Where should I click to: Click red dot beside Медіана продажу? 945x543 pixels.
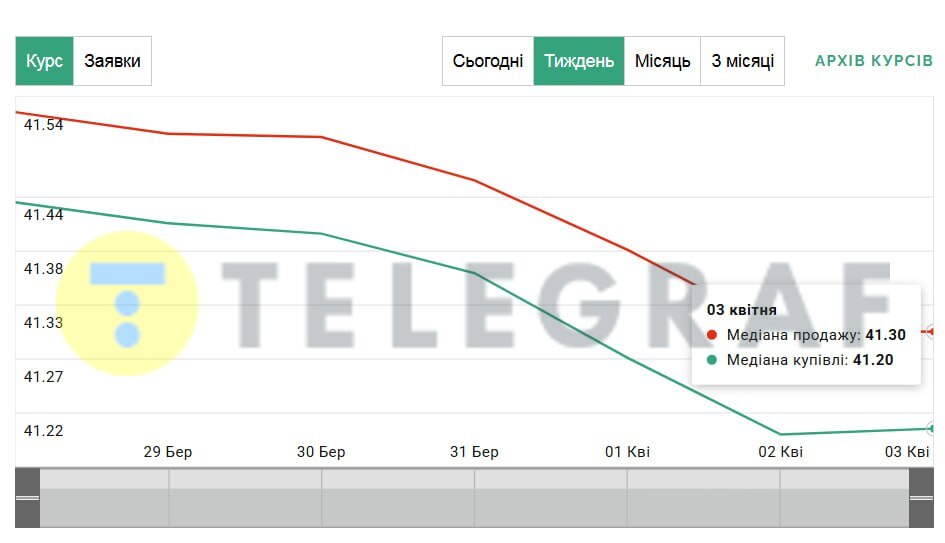[712, 335]
